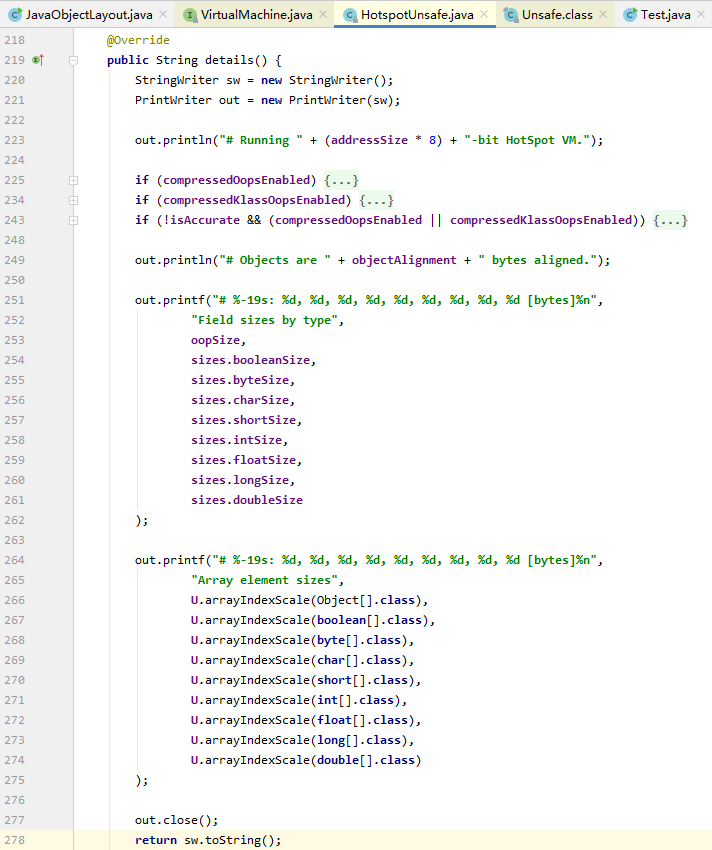The image size is (712, 850).
Task: Expand the folded block at line 234
Action: 74,200
